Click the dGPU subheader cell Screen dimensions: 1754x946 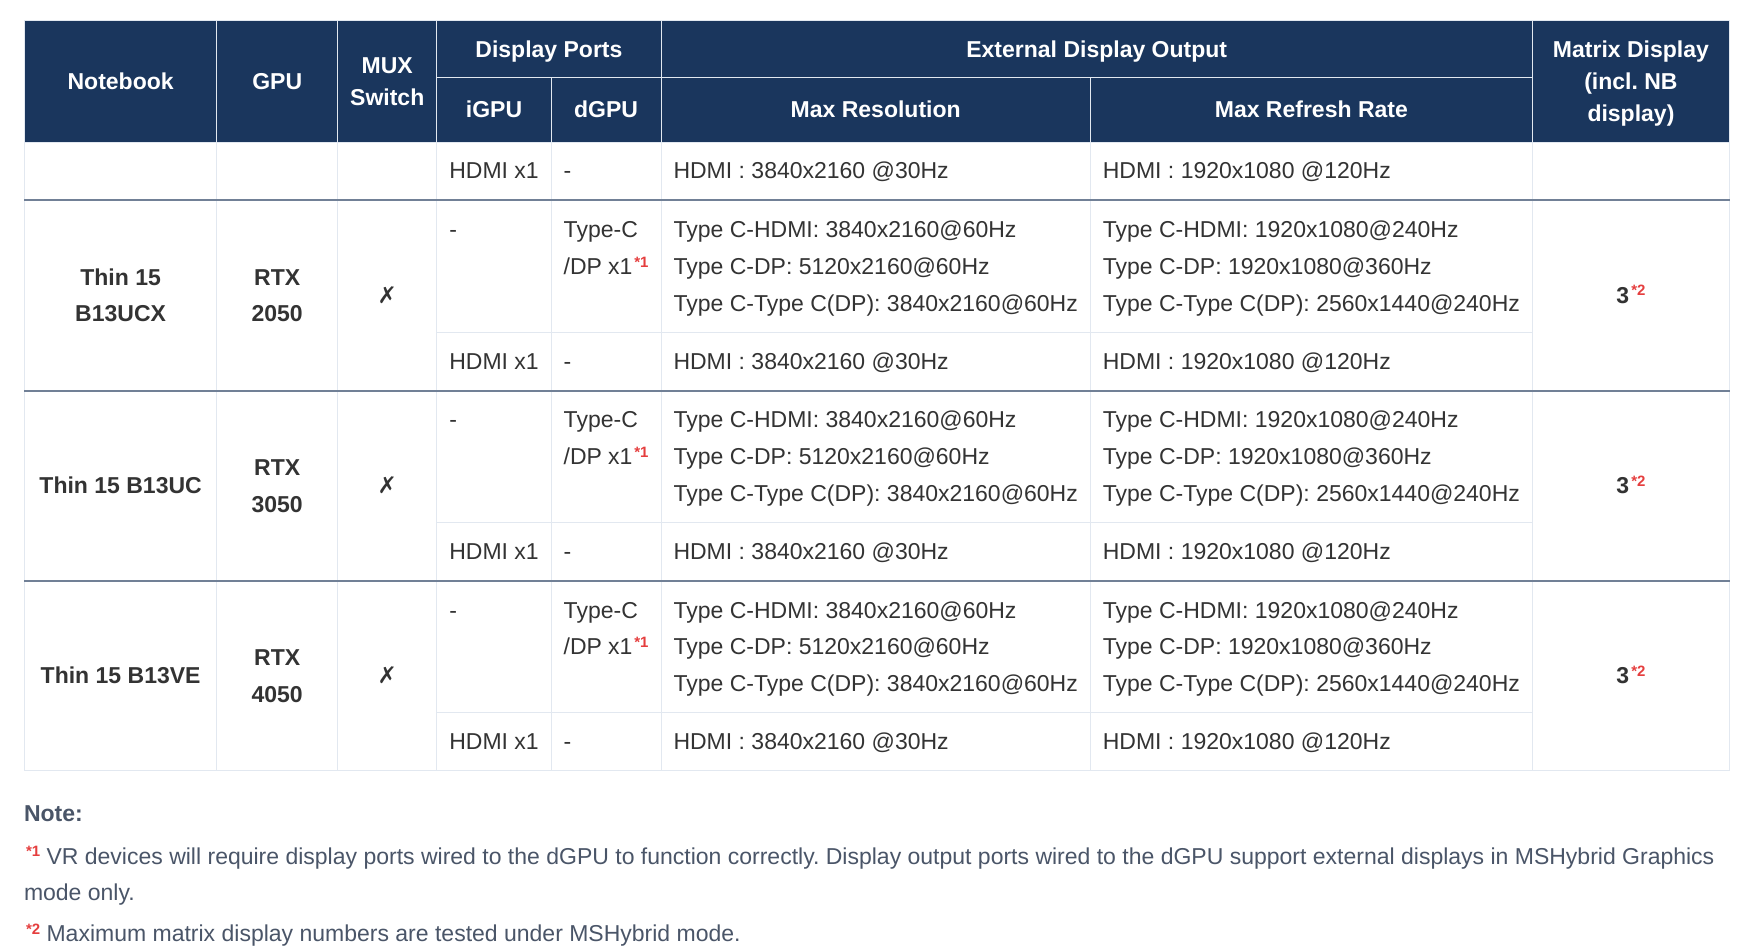point(606,110)
